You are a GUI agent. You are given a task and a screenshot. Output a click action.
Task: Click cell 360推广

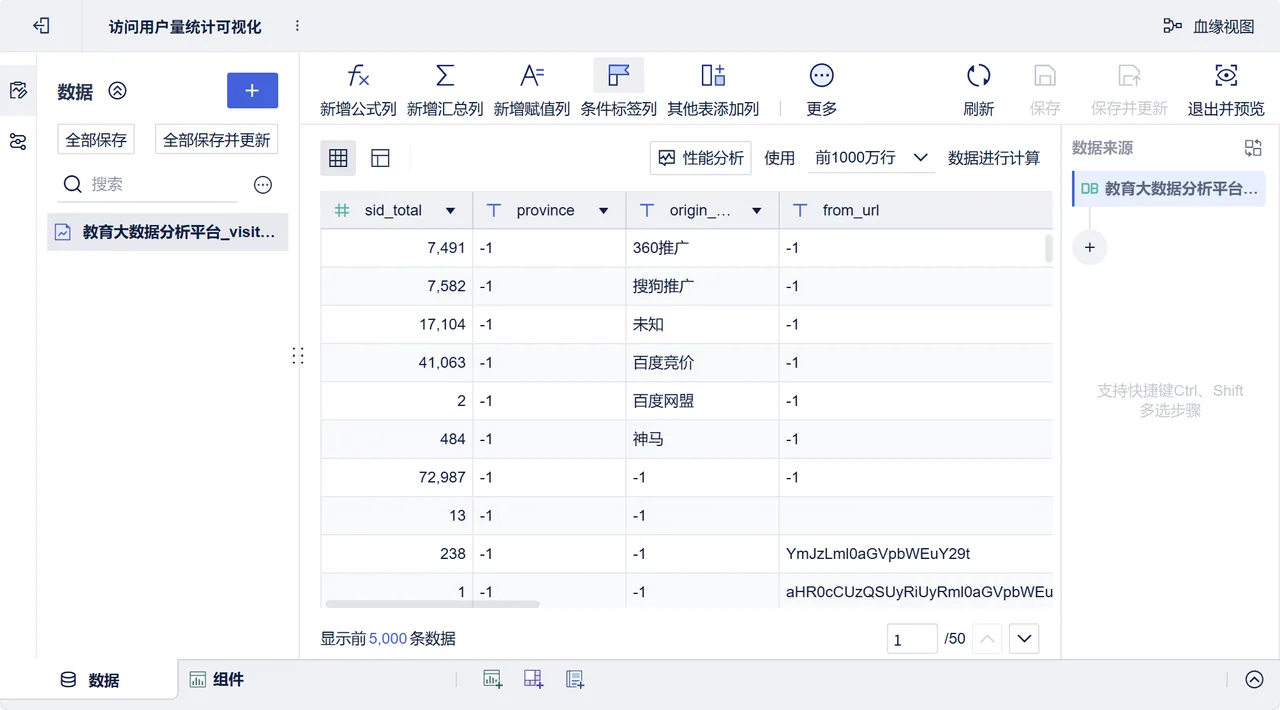coord(703,248)
